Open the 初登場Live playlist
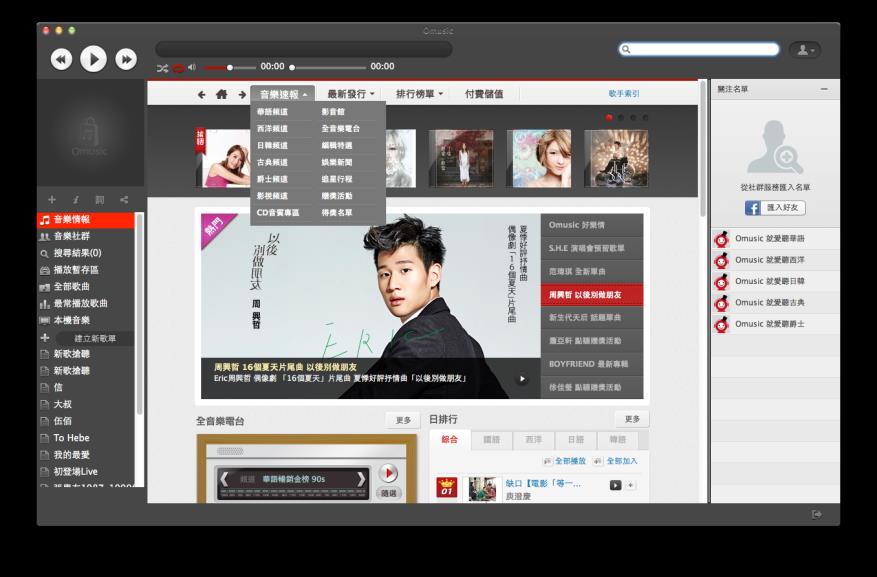The width and height of the screenshot is (877, 577). pos(86,471)
